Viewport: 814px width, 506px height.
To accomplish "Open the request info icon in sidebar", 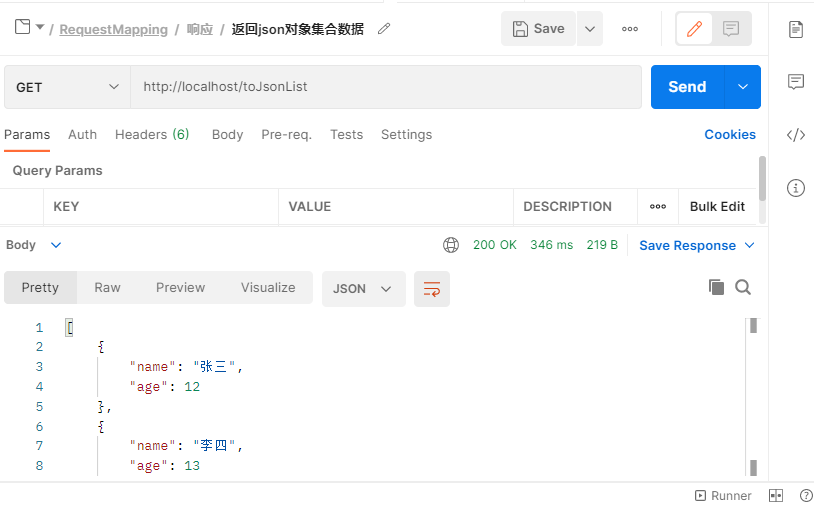I will [796, 187].
